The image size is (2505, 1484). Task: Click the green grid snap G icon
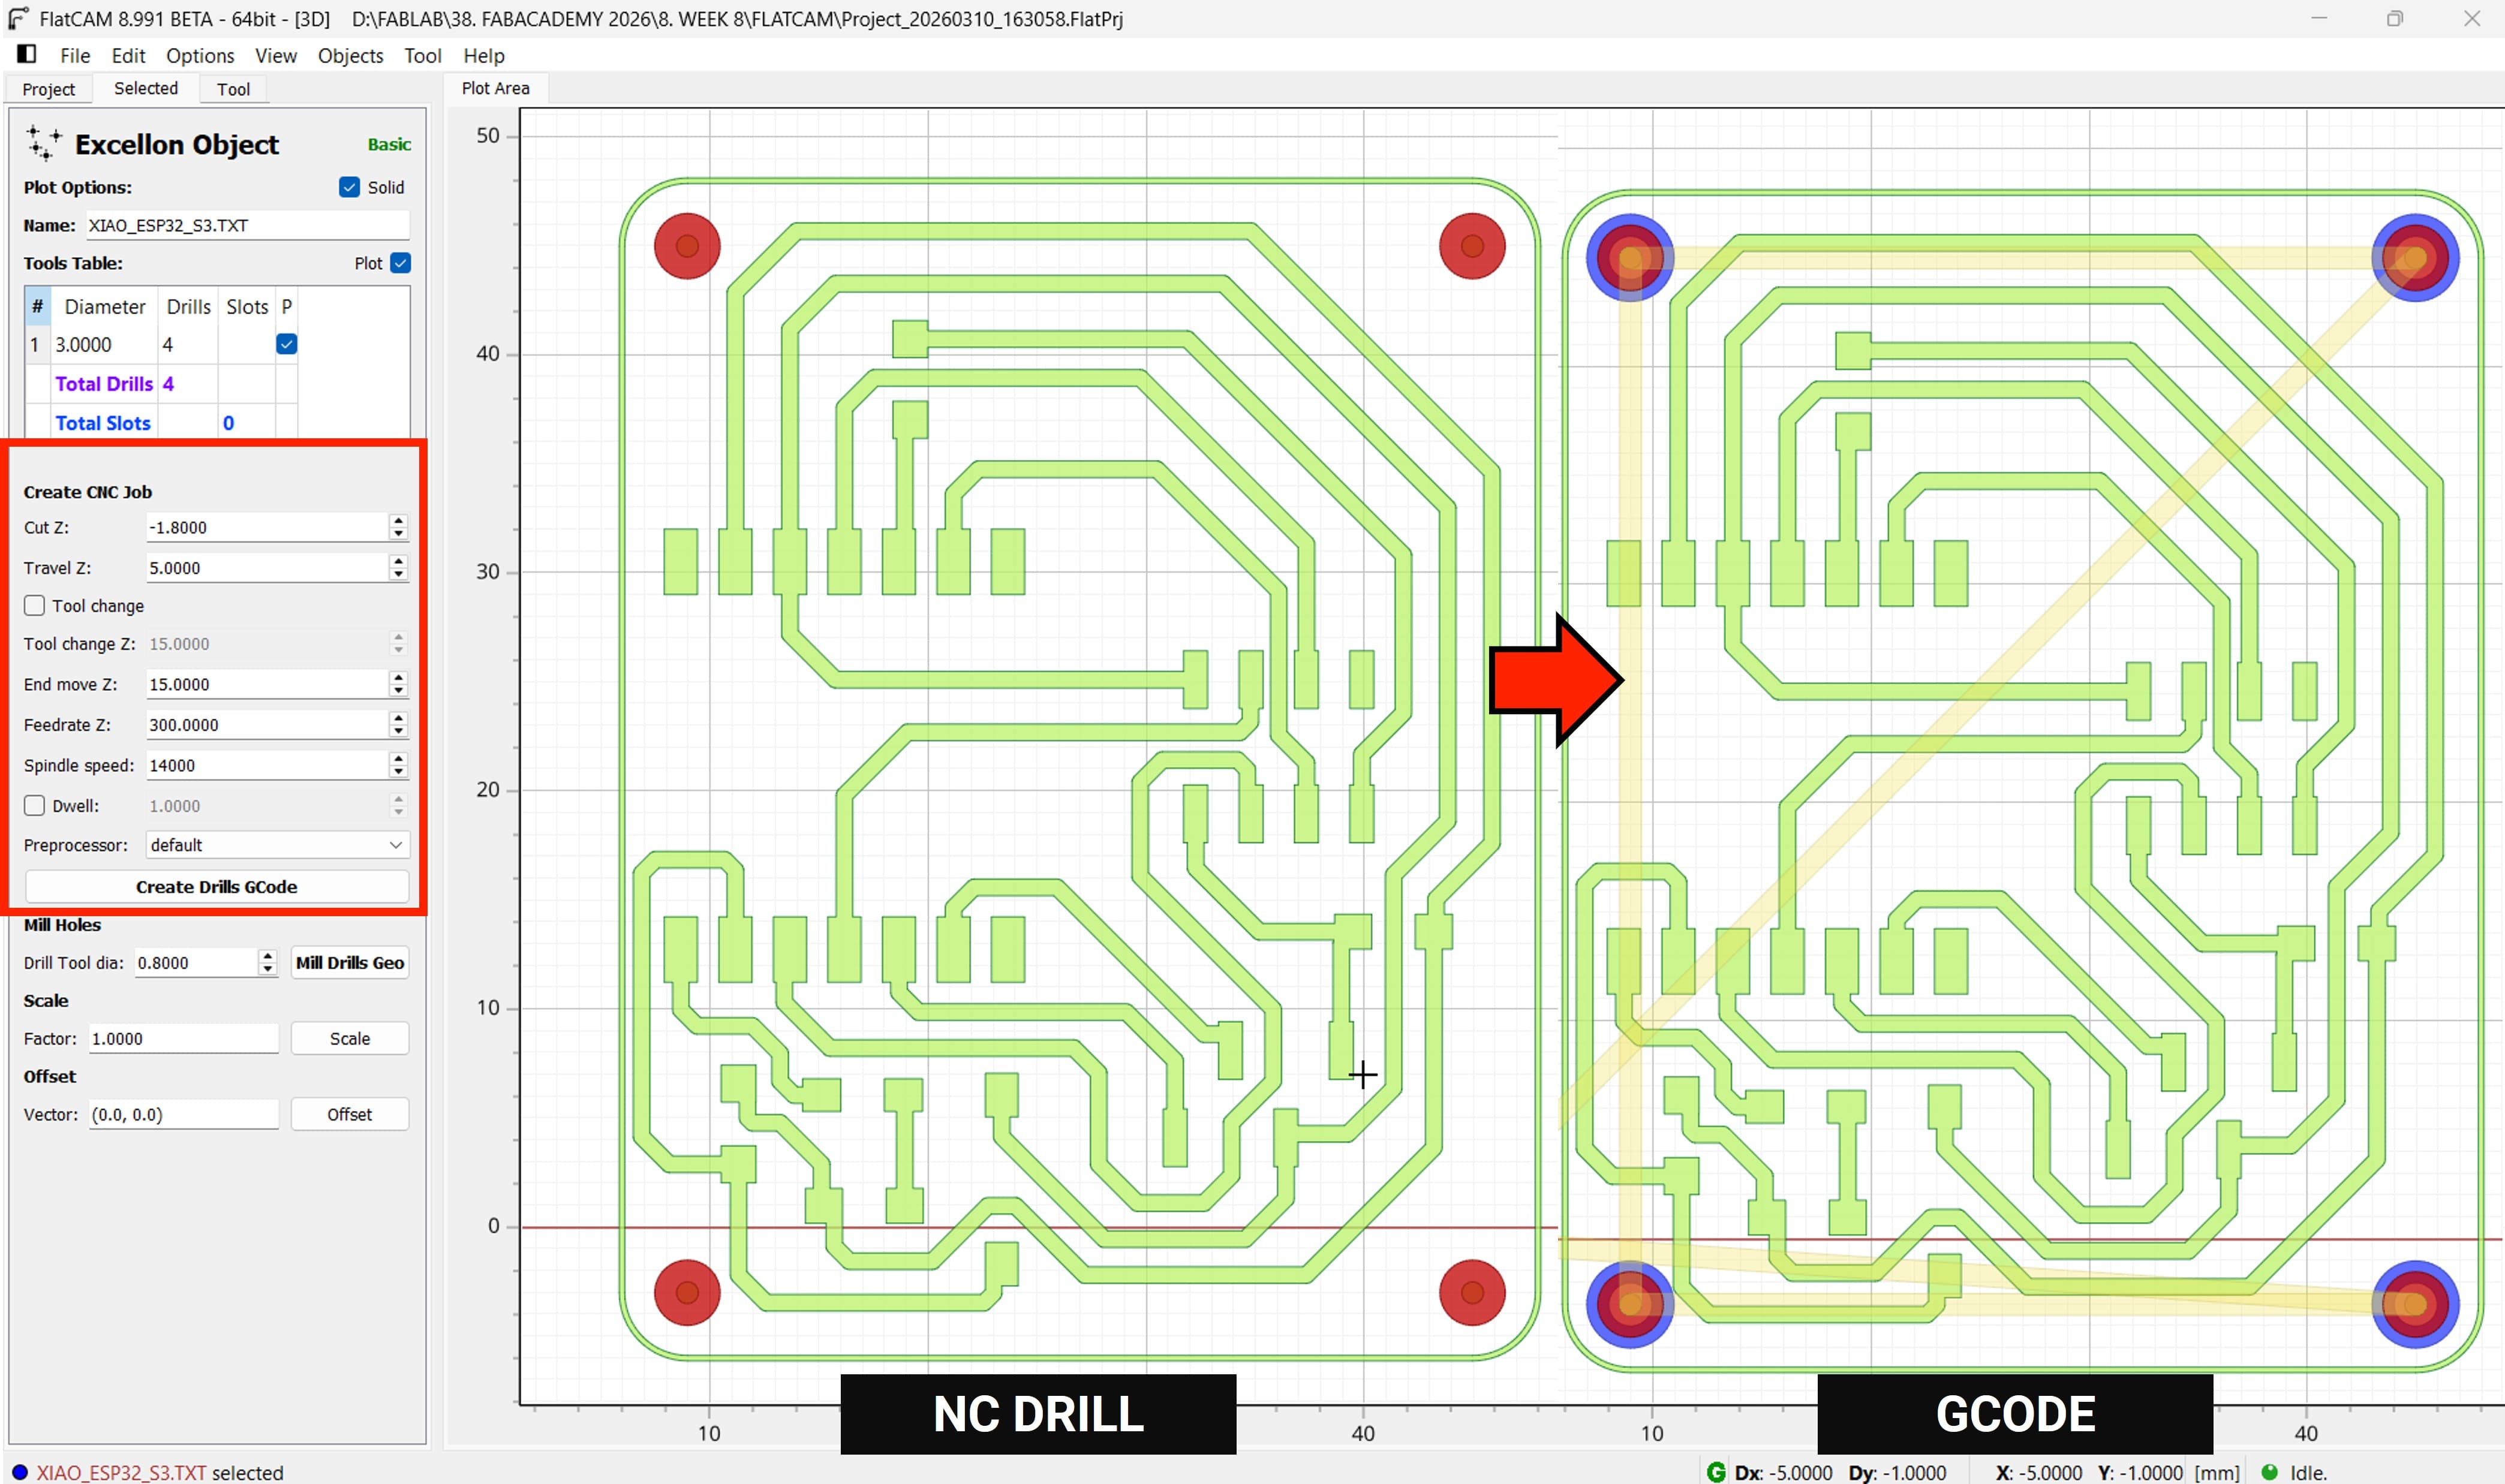click(1715, 1472)
